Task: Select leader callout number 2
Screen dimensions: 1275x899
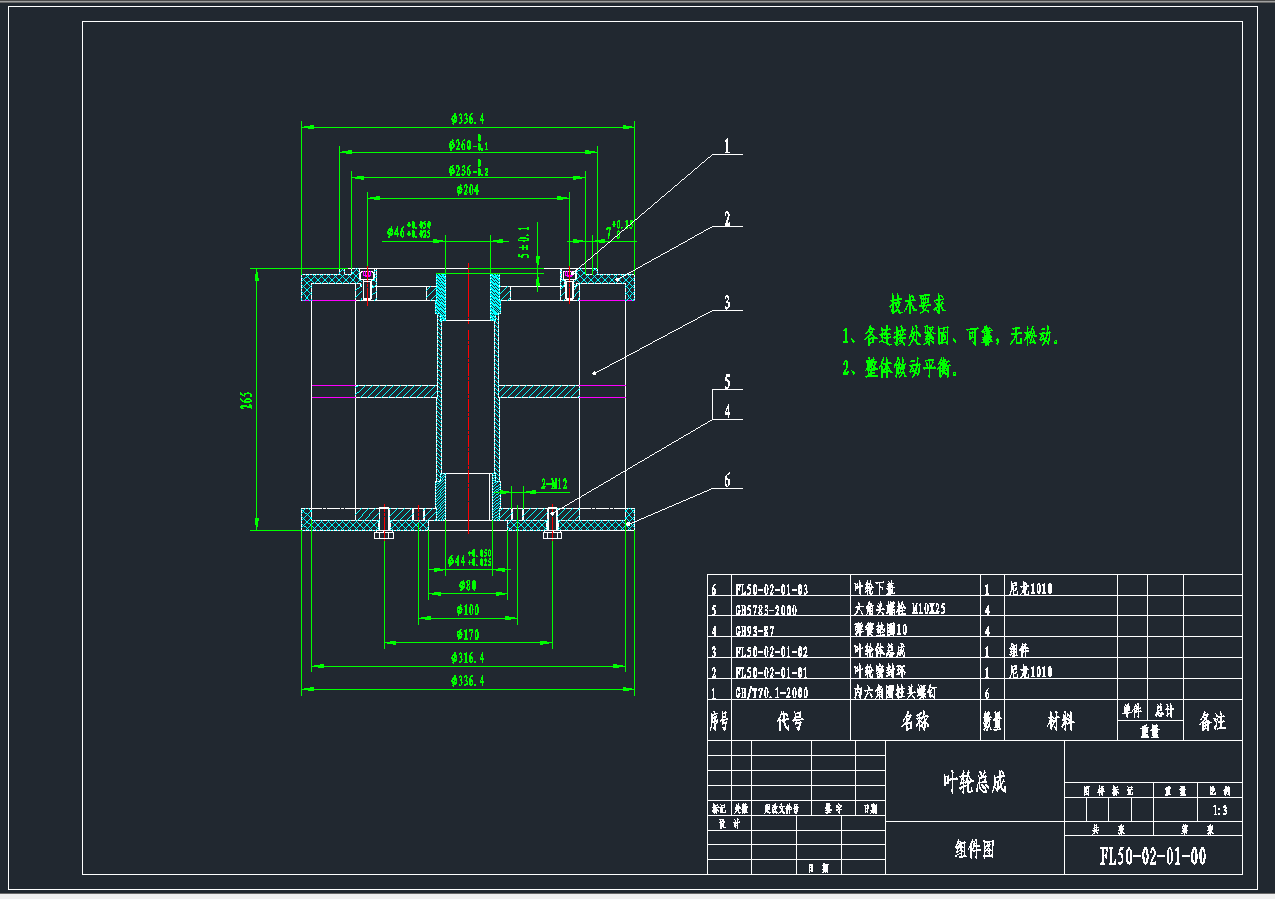Action: [728, 219]
